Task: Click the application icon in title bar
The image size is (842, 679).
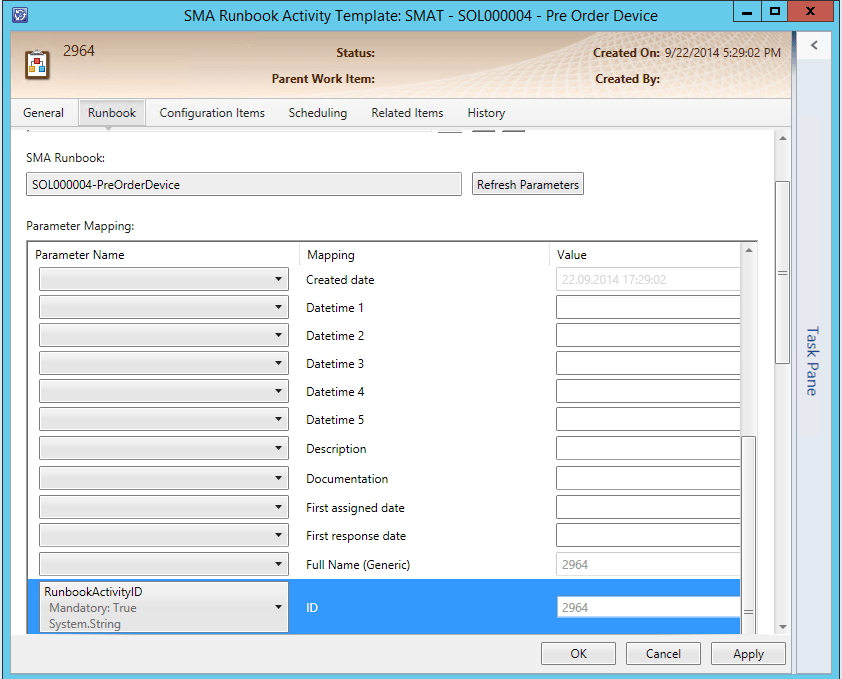Action: pos(20,15)
